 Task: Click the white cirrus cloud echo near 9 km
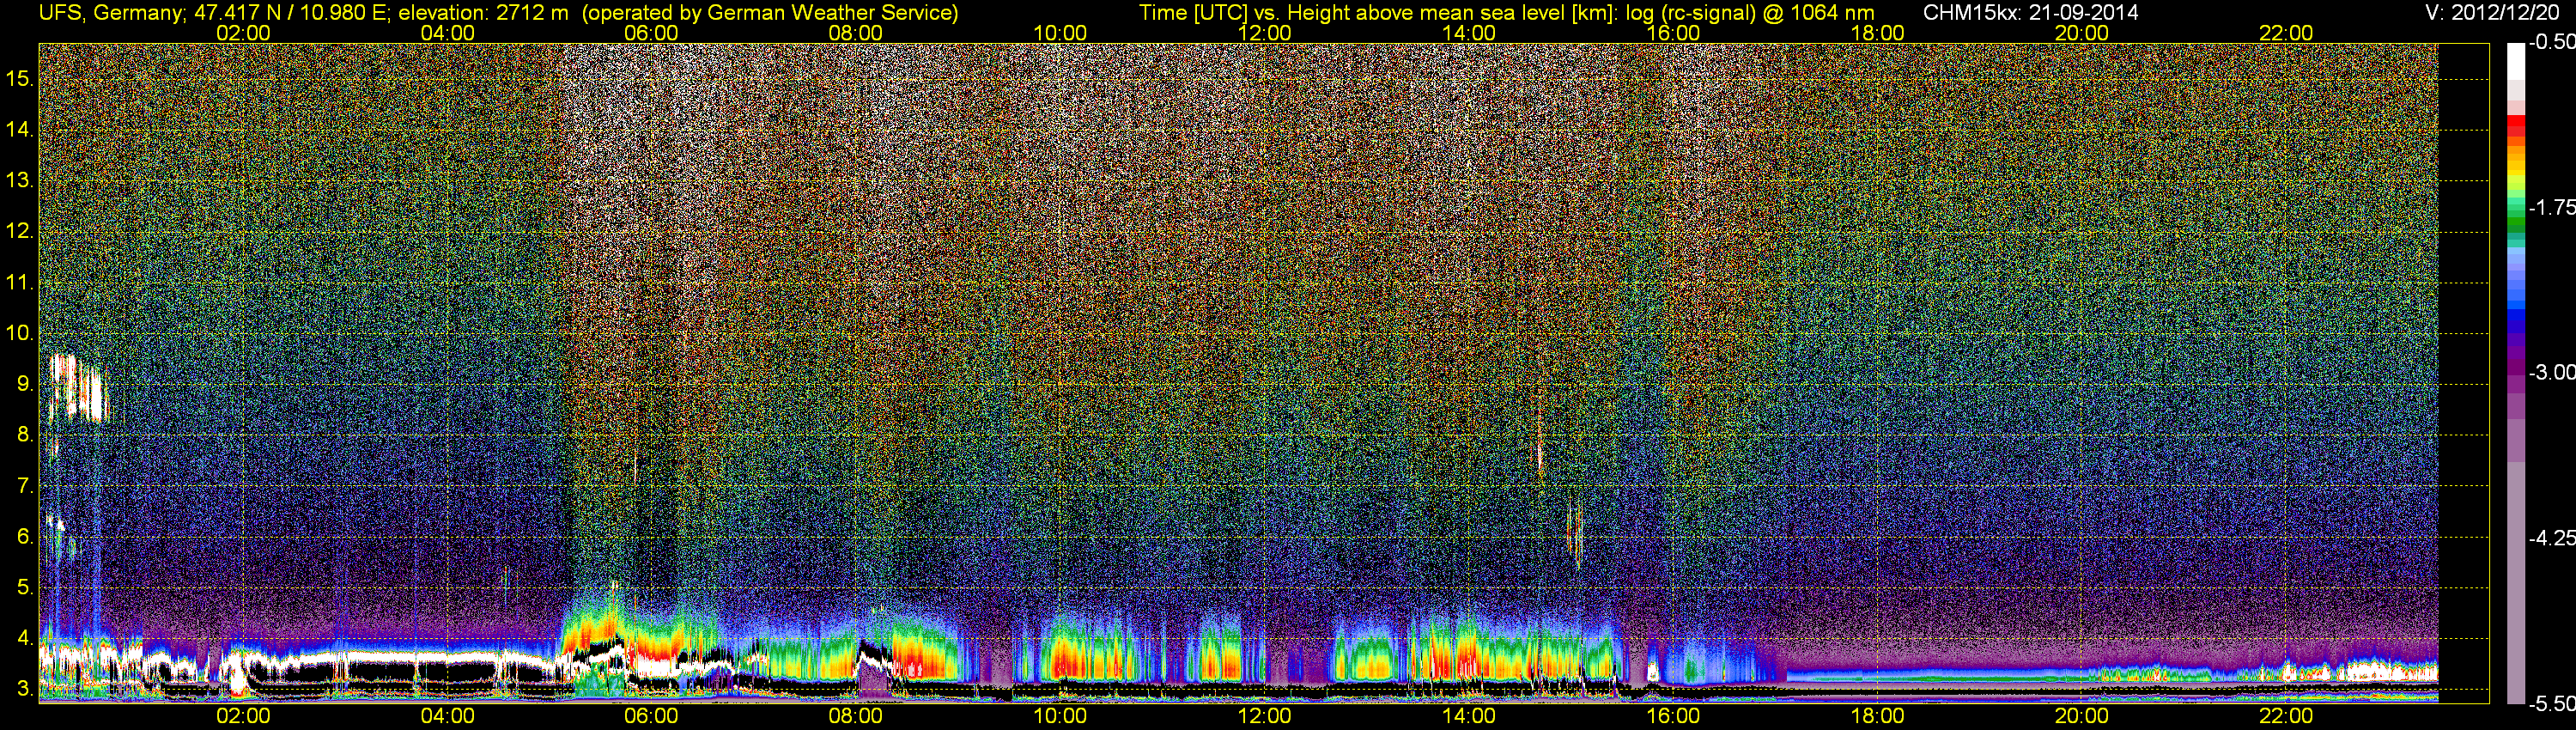78,388
